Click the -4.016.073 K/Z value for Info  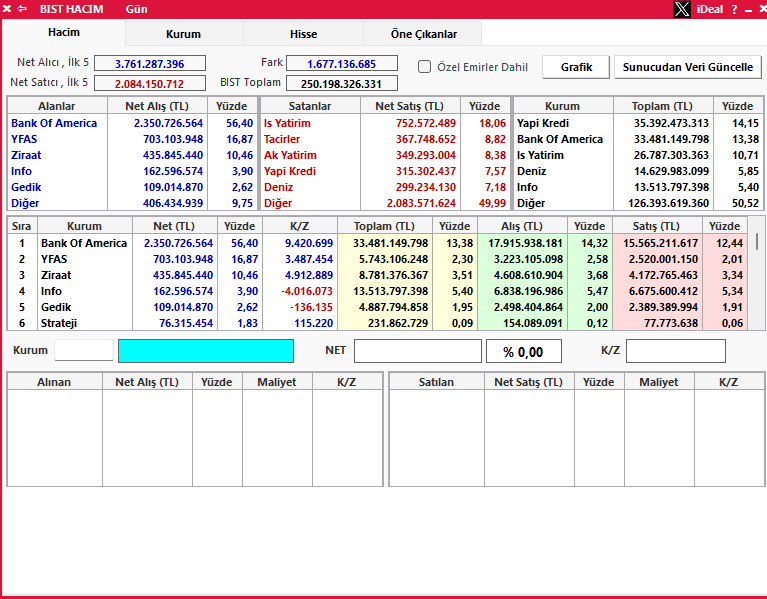point(307,291)
